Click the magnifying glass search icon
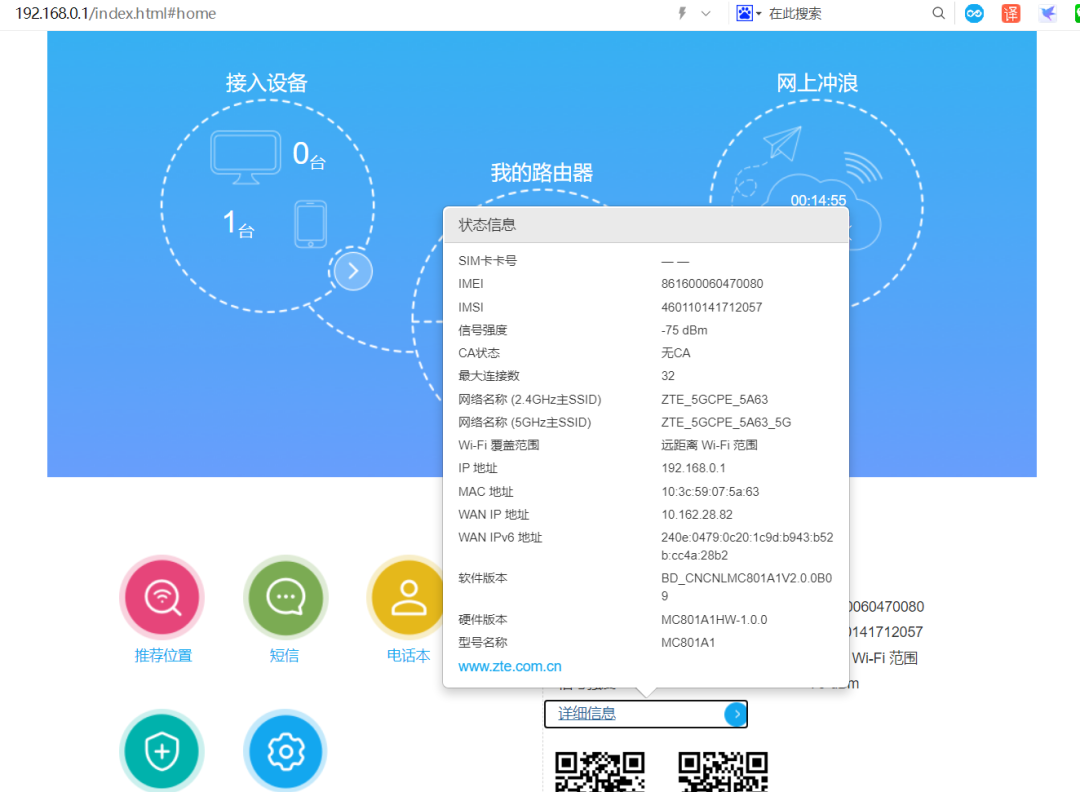The width and height of the screenshot is (1080, 792). coord(938,13)
